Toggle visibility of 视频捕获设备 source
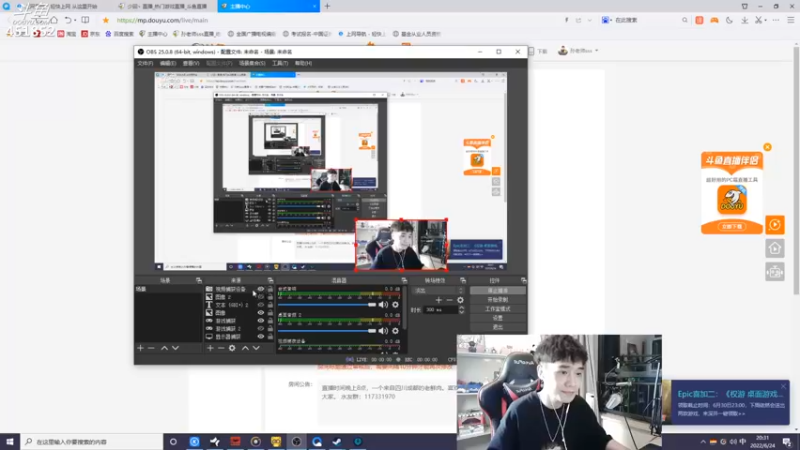Viewport: 800px width, 450px height. click(x=261, y=289)
